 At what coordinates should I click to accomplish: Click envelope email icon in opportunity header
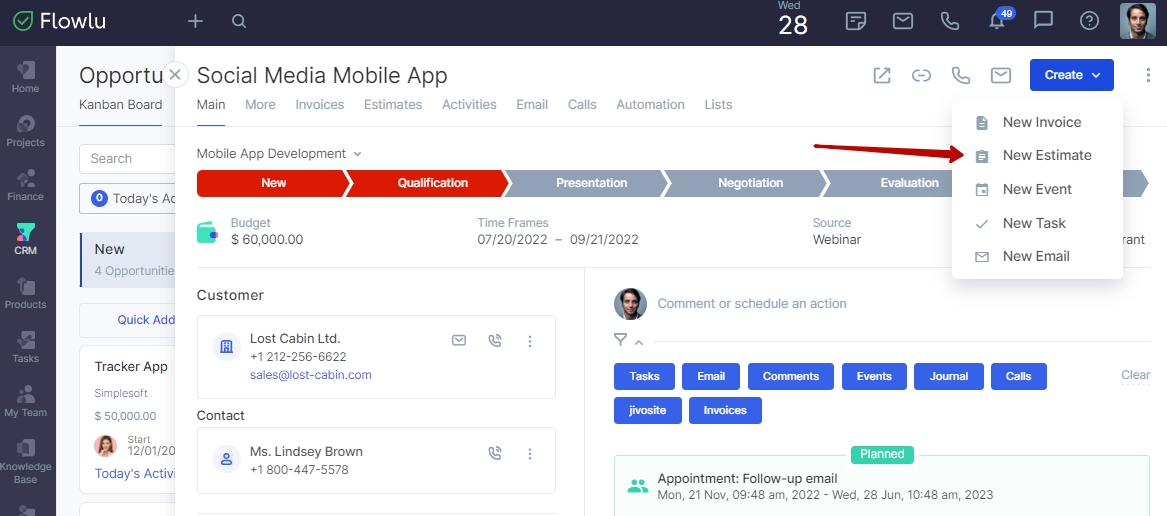[1001, 75]
